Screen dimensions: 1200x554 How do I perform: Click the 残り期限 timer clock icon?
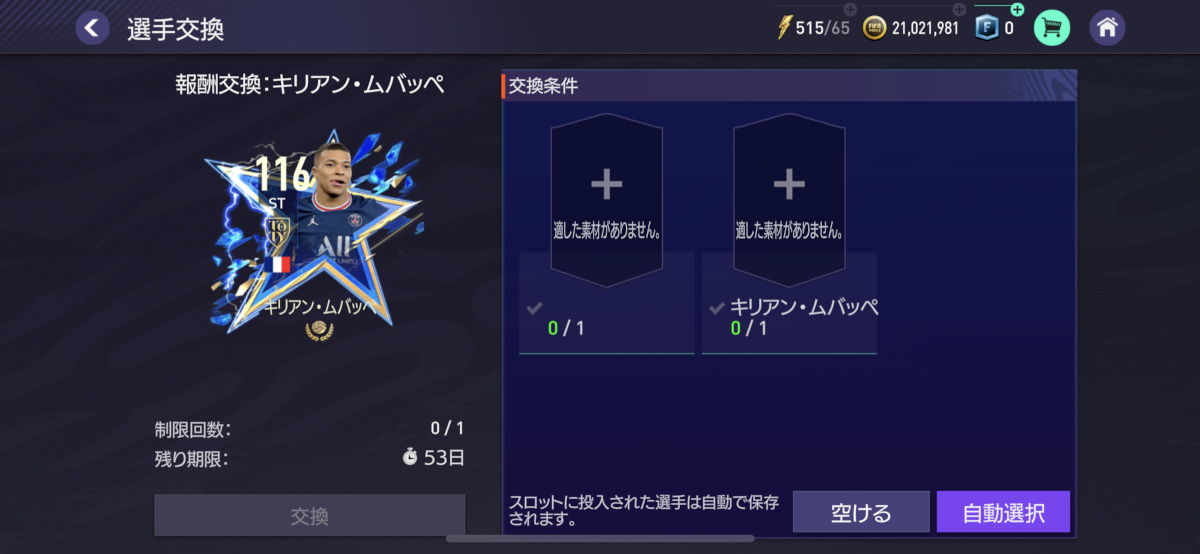410,458
